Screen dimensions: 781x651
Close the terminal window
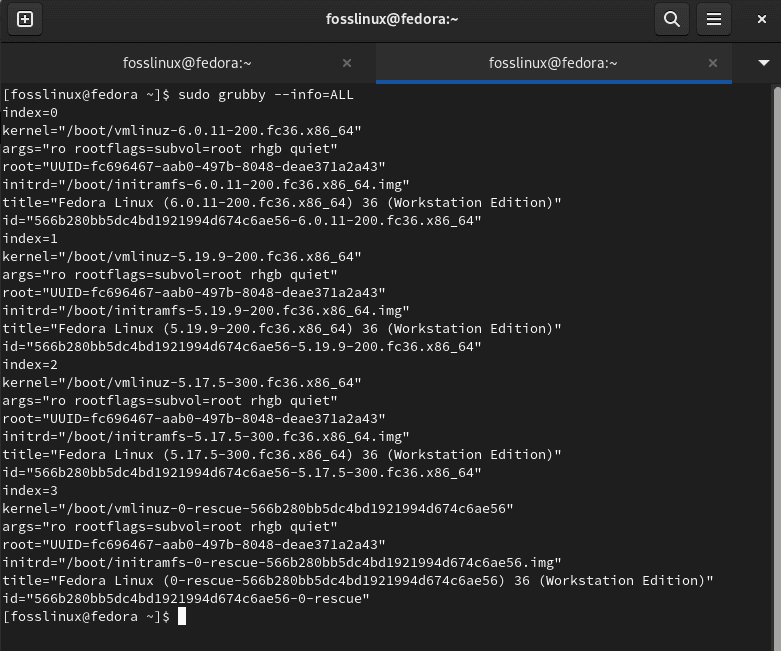pyautogui.click(x=762, y=19)
